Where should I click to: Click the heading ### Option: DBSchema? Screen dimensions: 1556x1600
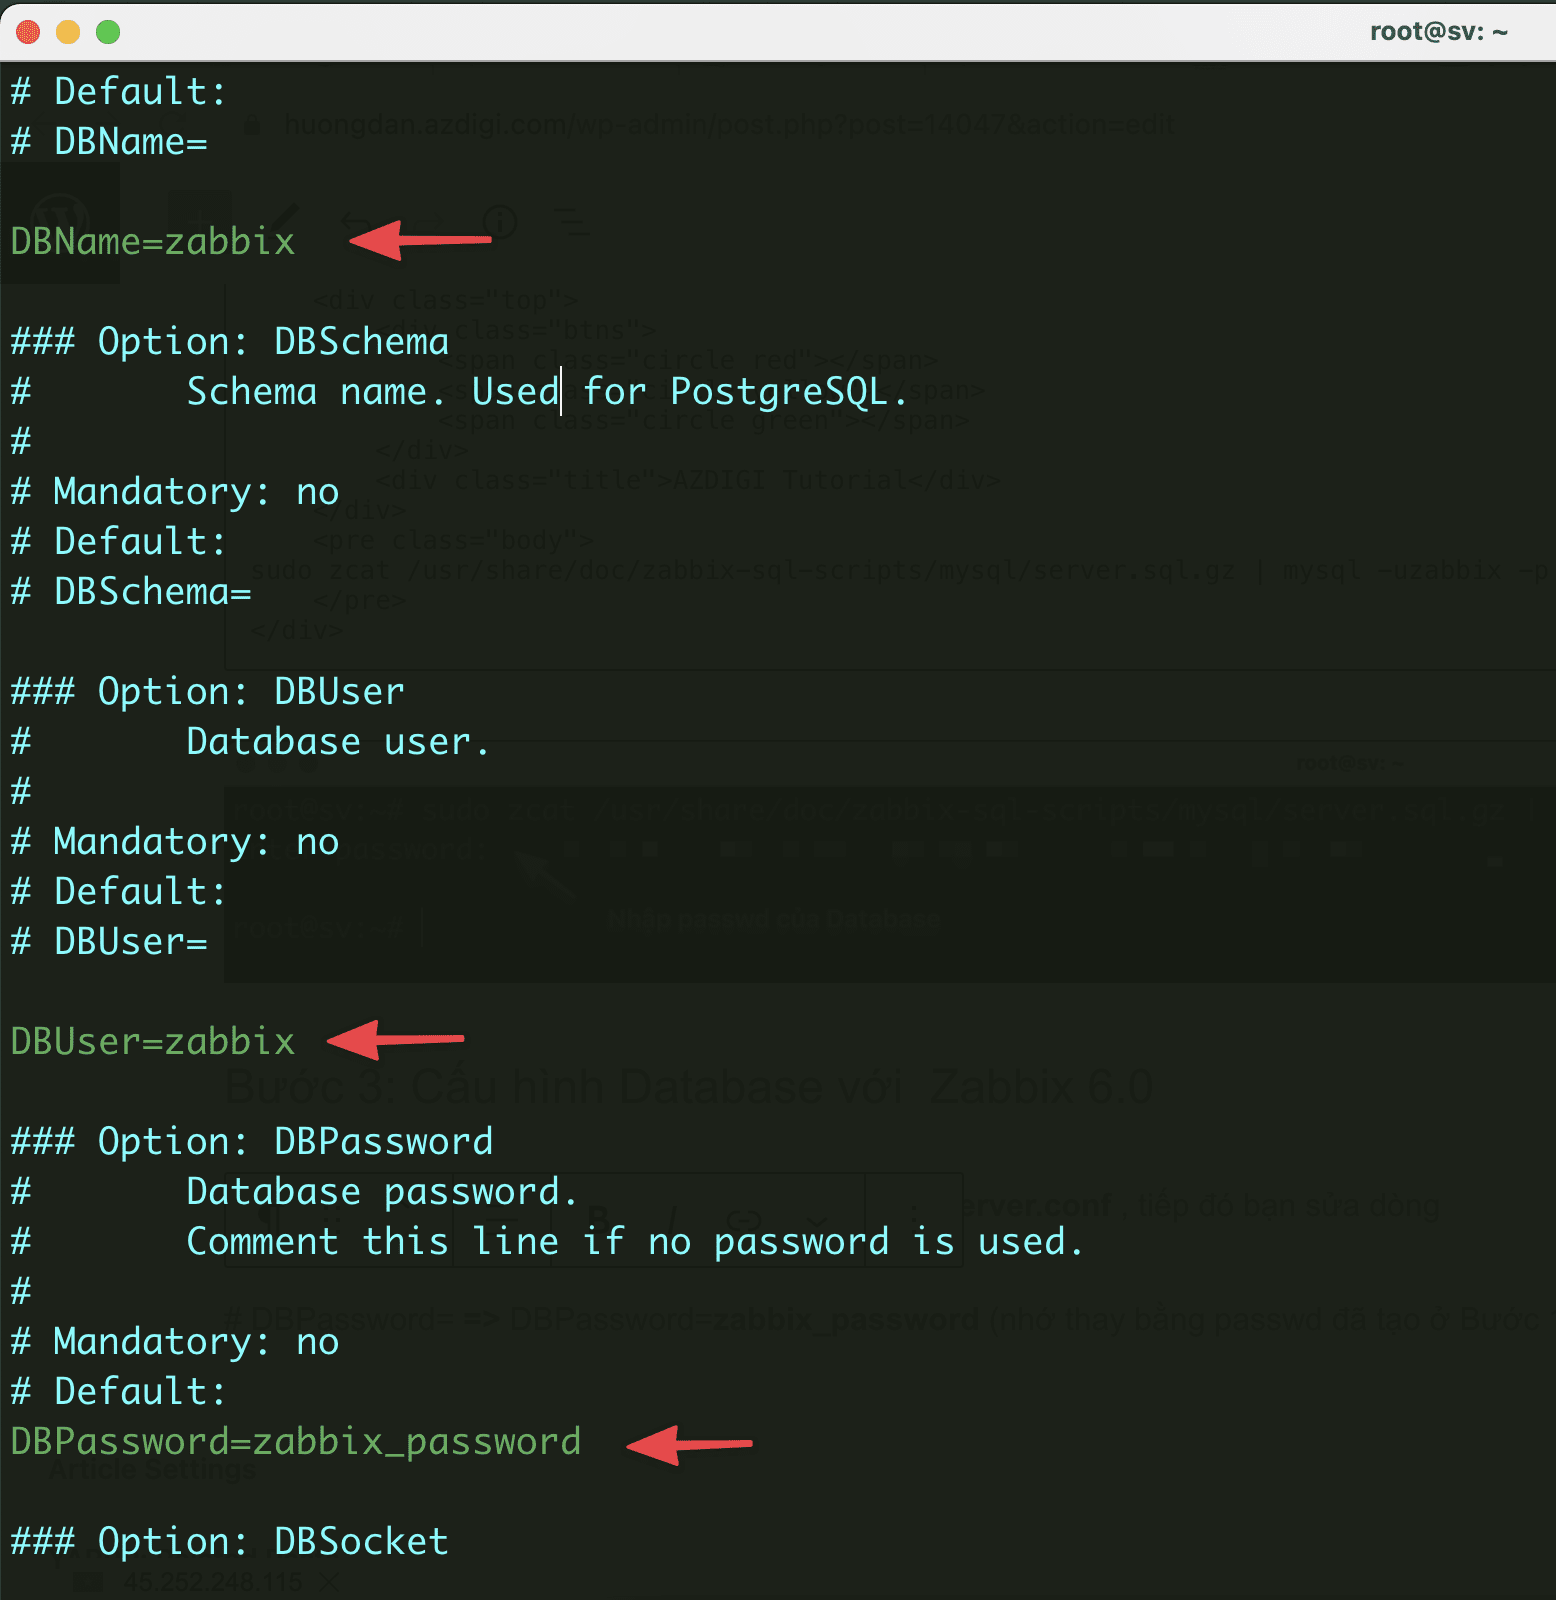click(230, 342)
